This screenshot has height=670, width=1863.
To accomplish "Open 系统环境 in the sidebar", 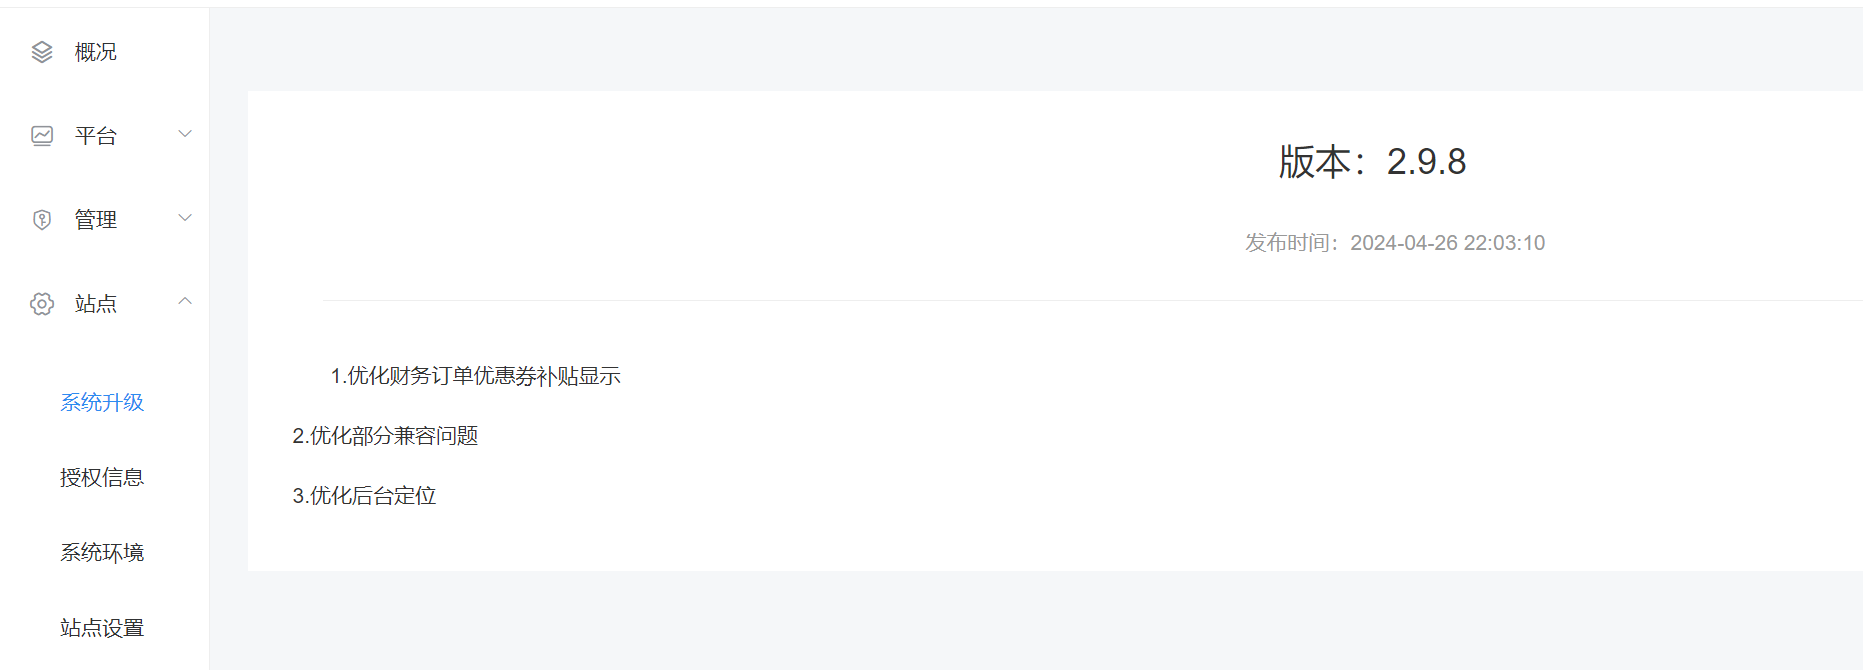I will pos(102,552).
